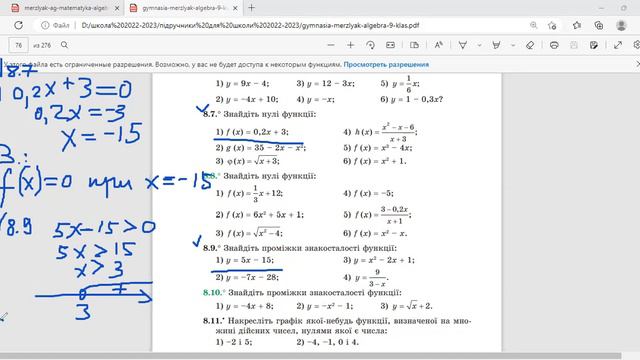Open the Draw pen options dropdown arrow
Viewport: 640px width, 360px height.
479,45
